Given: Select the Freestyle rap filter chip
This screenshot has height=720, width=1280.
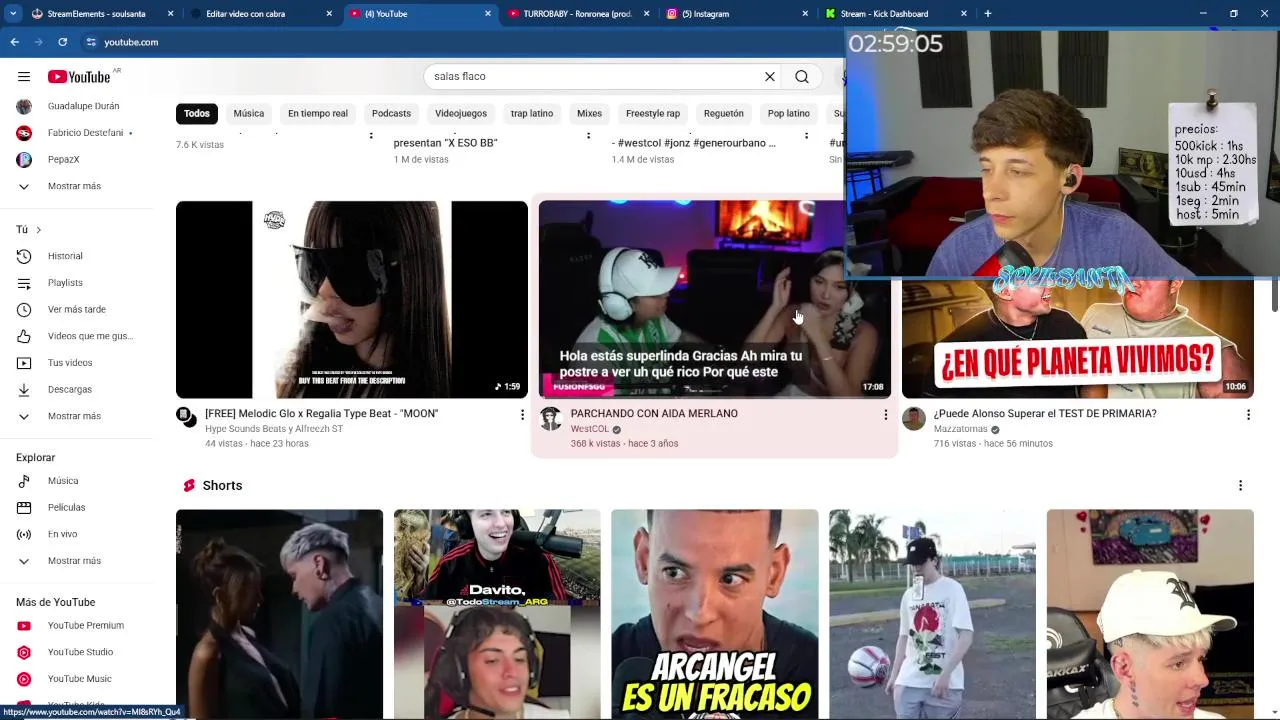Looking at the screenshot, I should pos(653,113).
